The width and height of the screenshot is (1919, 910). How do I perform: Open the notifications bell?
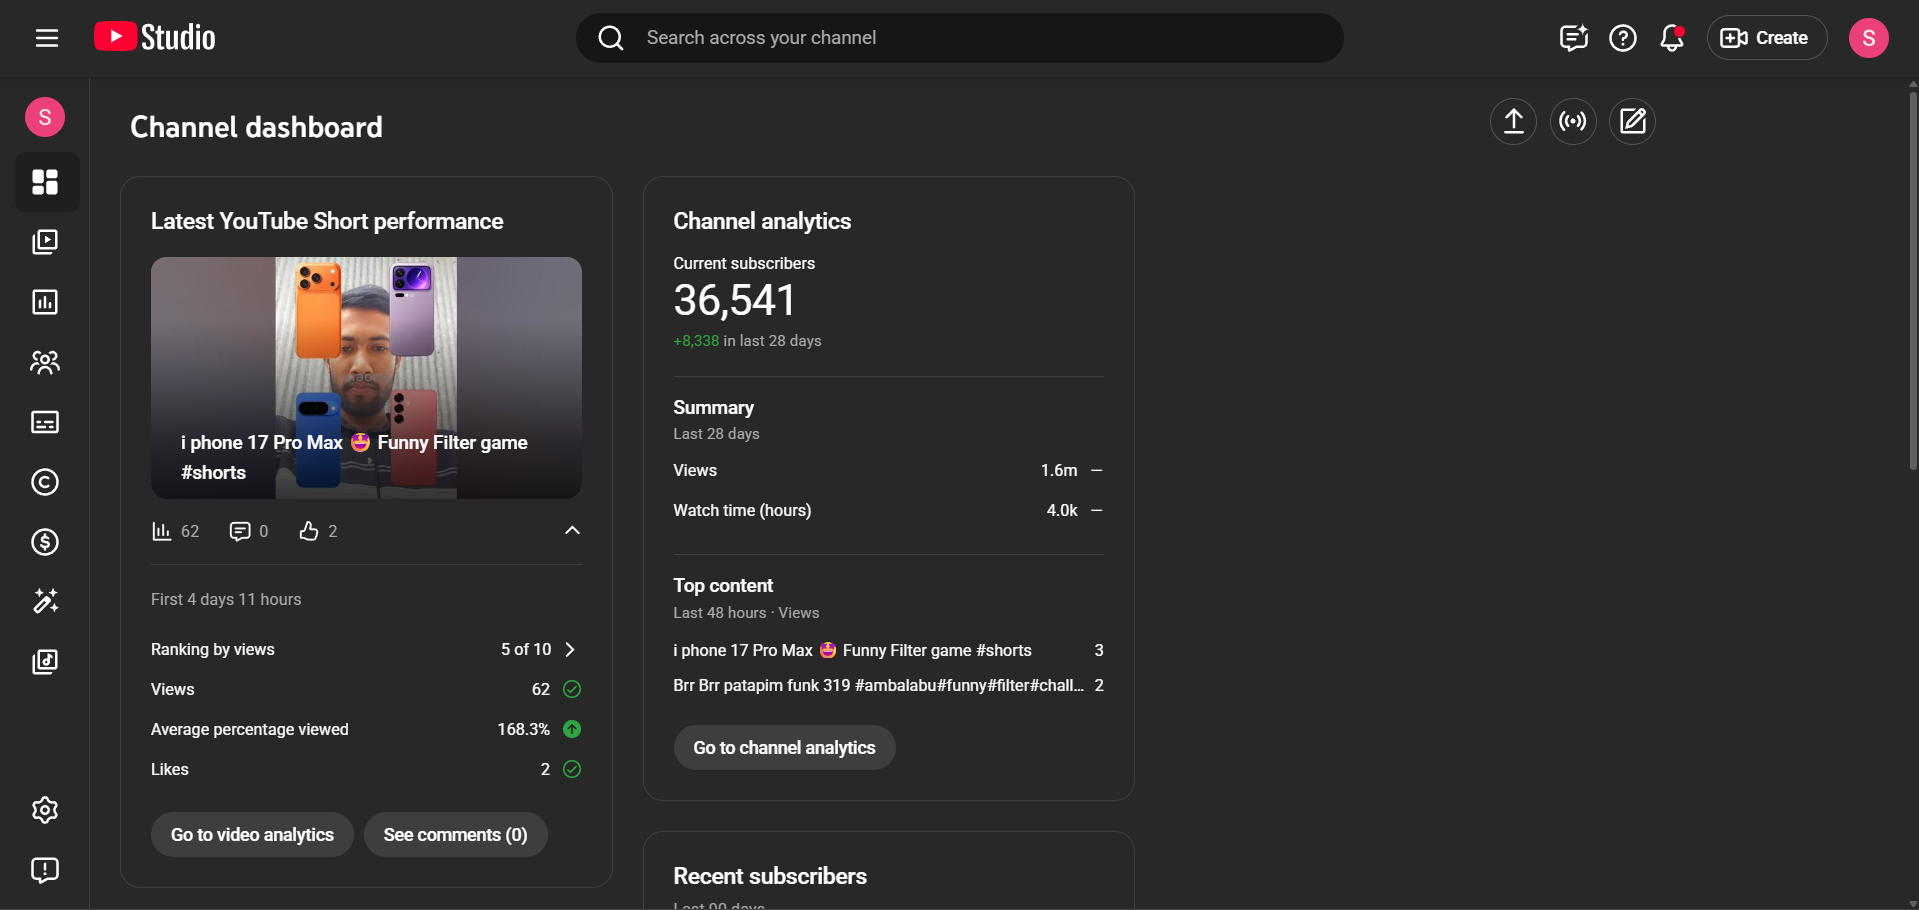tap(1671, 38)
